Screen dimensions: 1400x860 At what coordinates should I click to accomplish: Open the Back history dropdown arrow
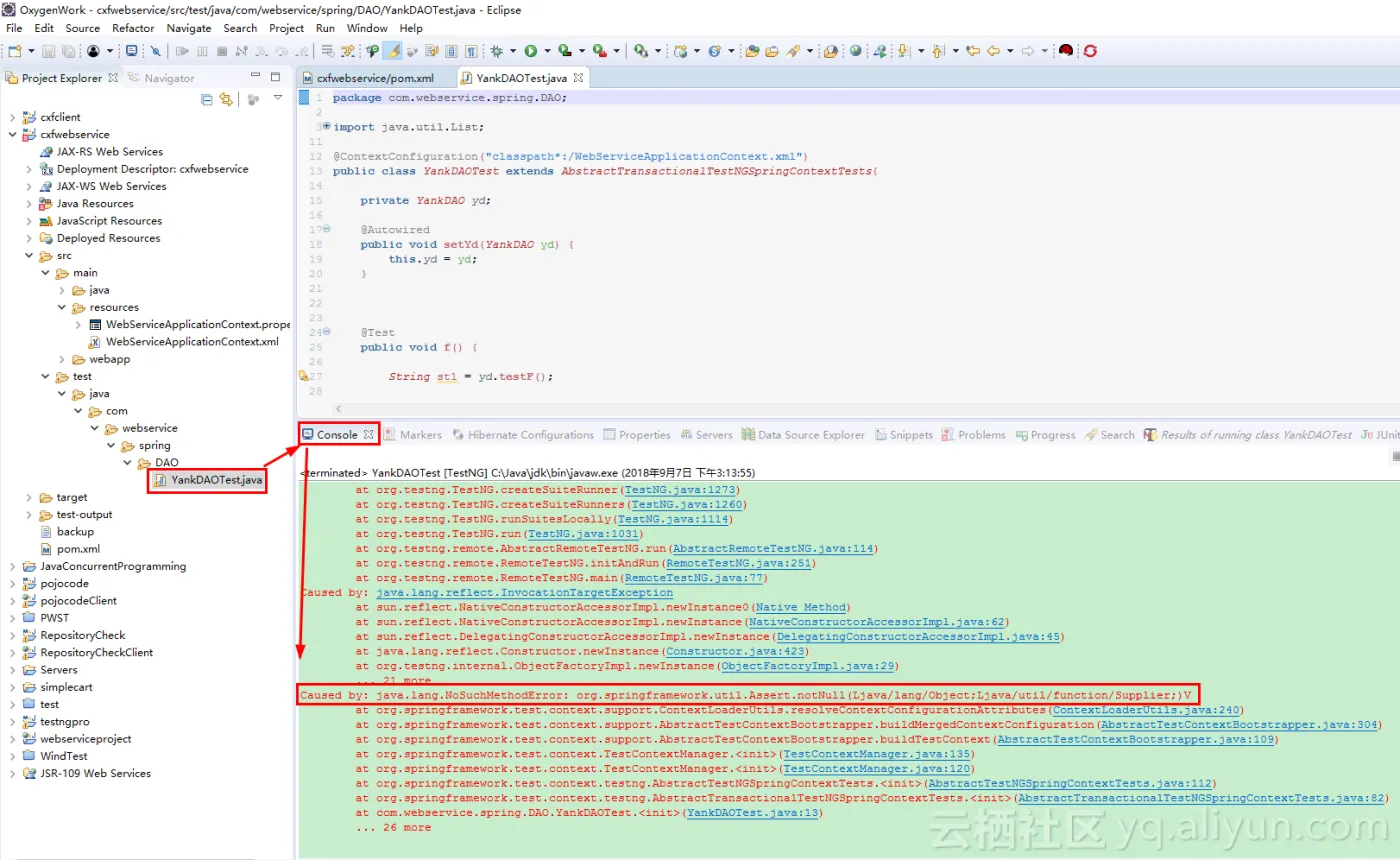click(x=1010, y=50)
